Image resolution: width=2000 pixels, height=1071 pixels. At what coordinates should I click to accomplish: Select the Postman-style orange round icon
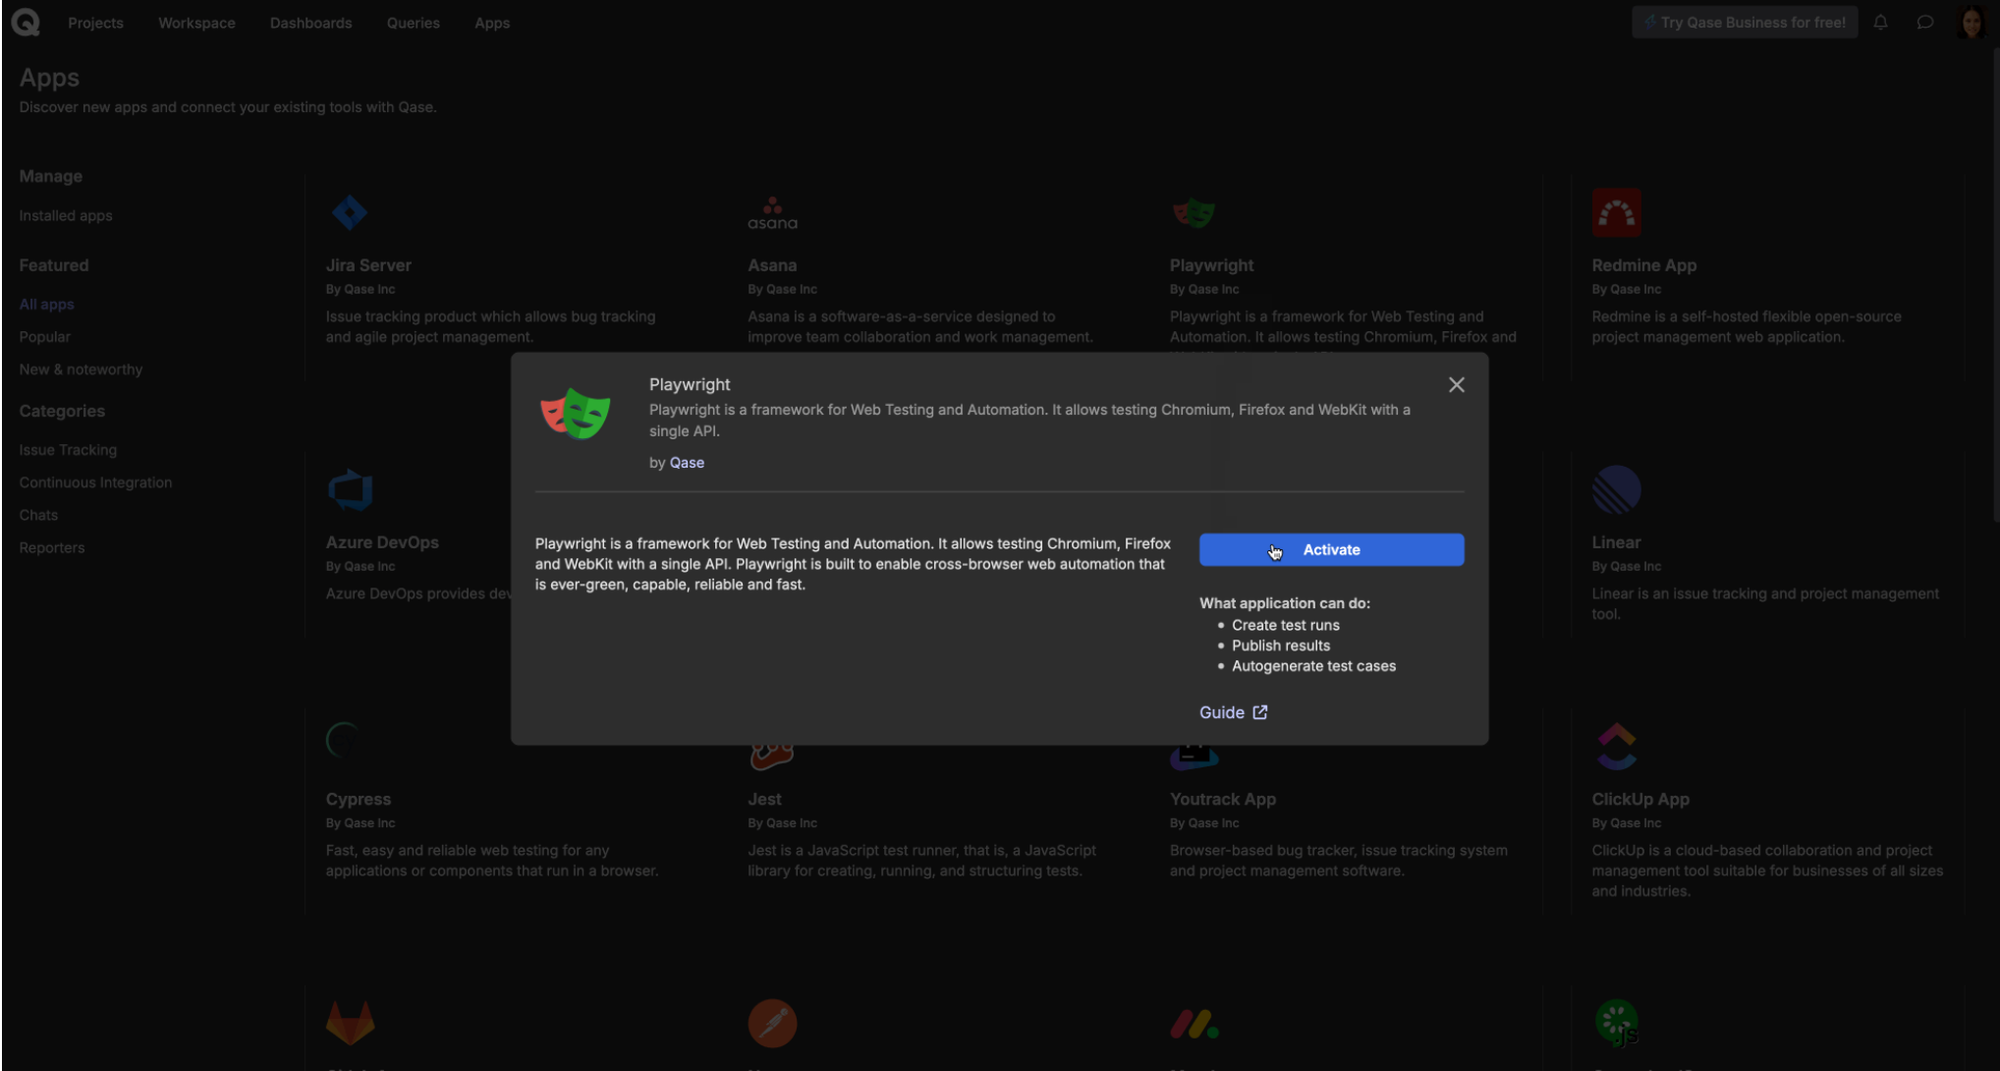point(772,1023)
